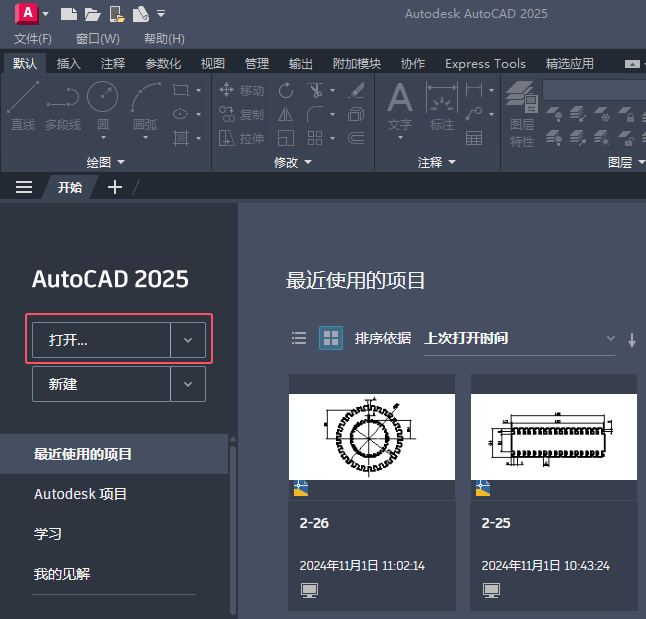Open the file tab hamburger menu
Image resolution: width=646 pixels, height=619 pixels.
[x=24, y=188]
